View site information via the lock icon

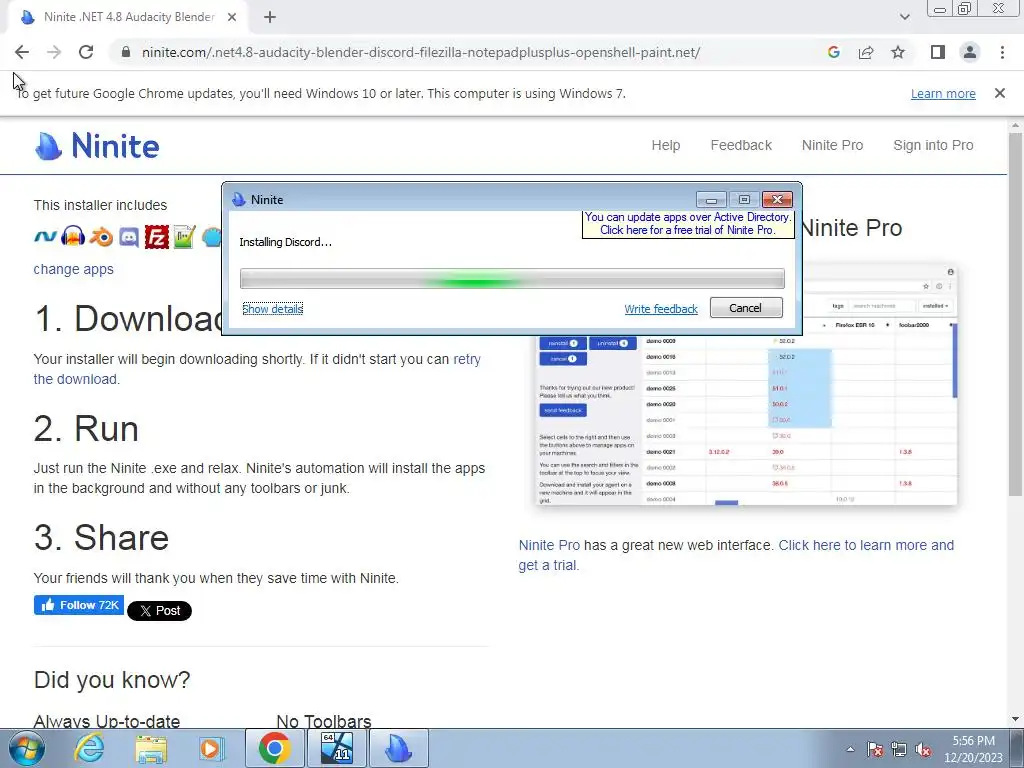(126, 52)
